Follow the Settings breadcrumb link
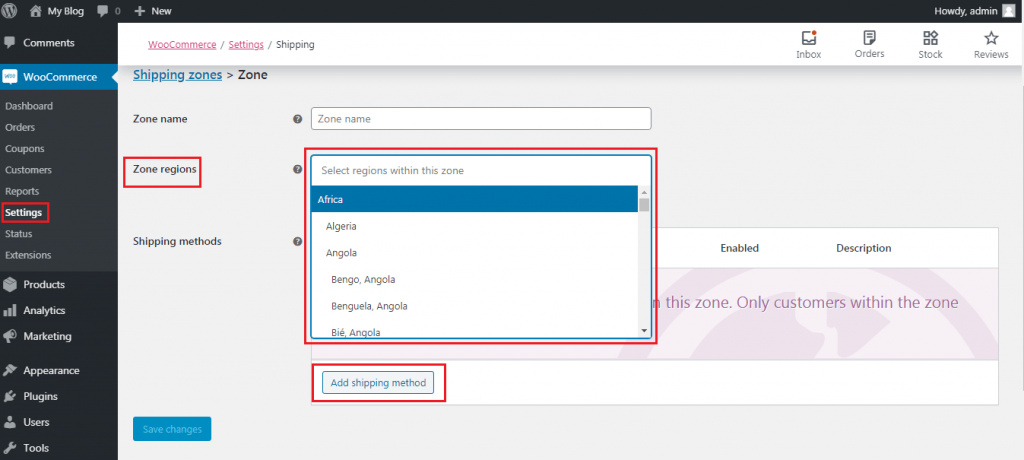Screen dimensions: 1024x460 [246, 44]
